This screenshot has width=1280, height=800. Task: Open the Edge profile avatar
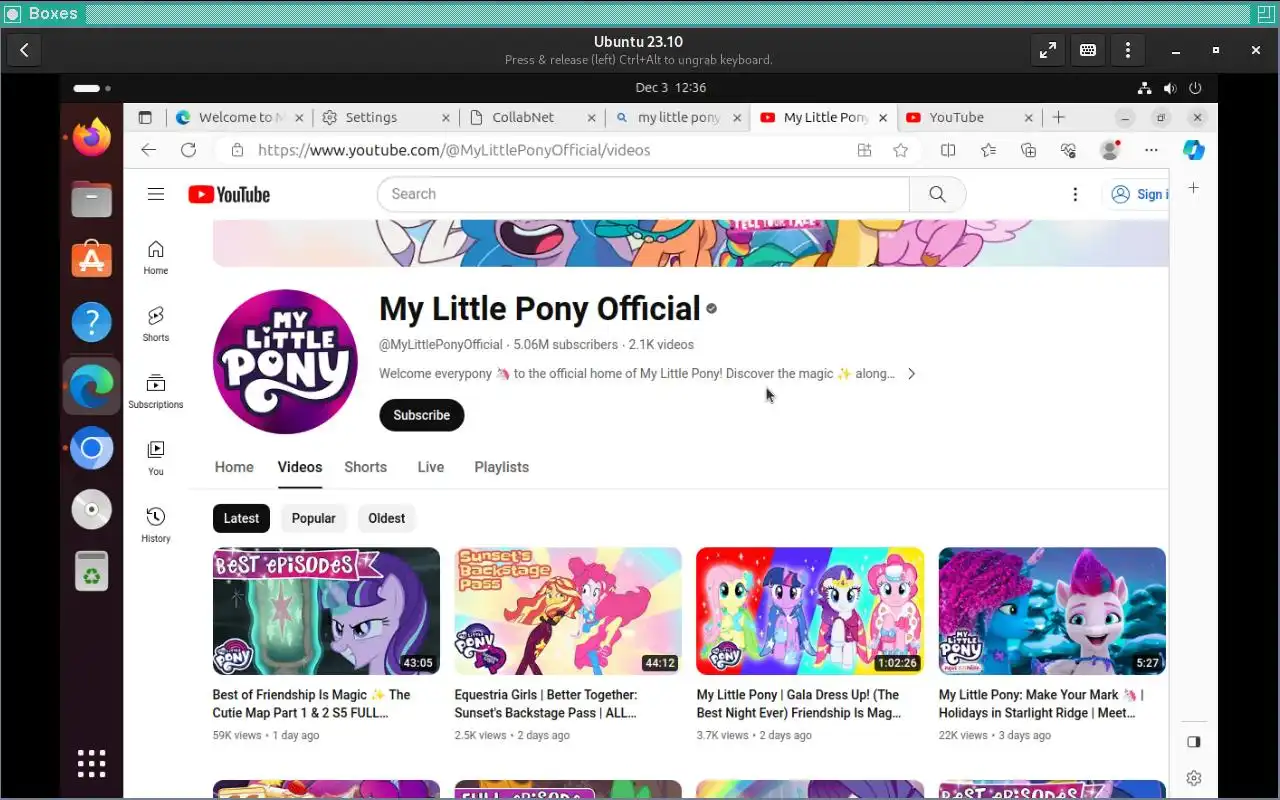pyautogui.click(x=1109, y=150)
